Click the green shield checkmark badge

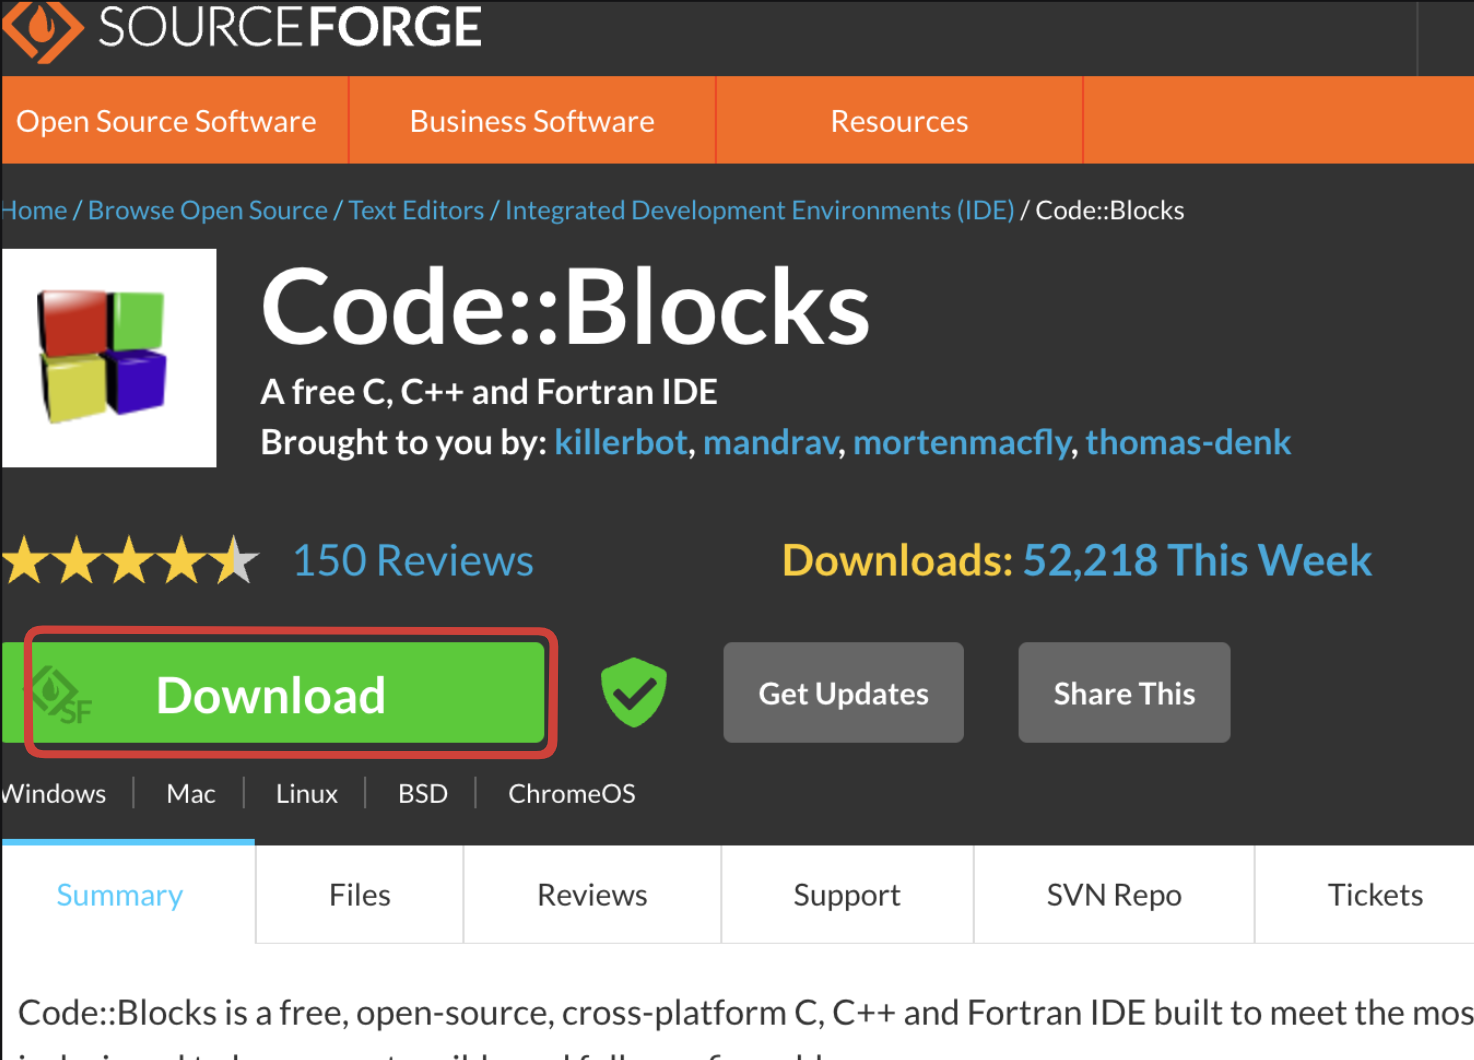(633, 692)
